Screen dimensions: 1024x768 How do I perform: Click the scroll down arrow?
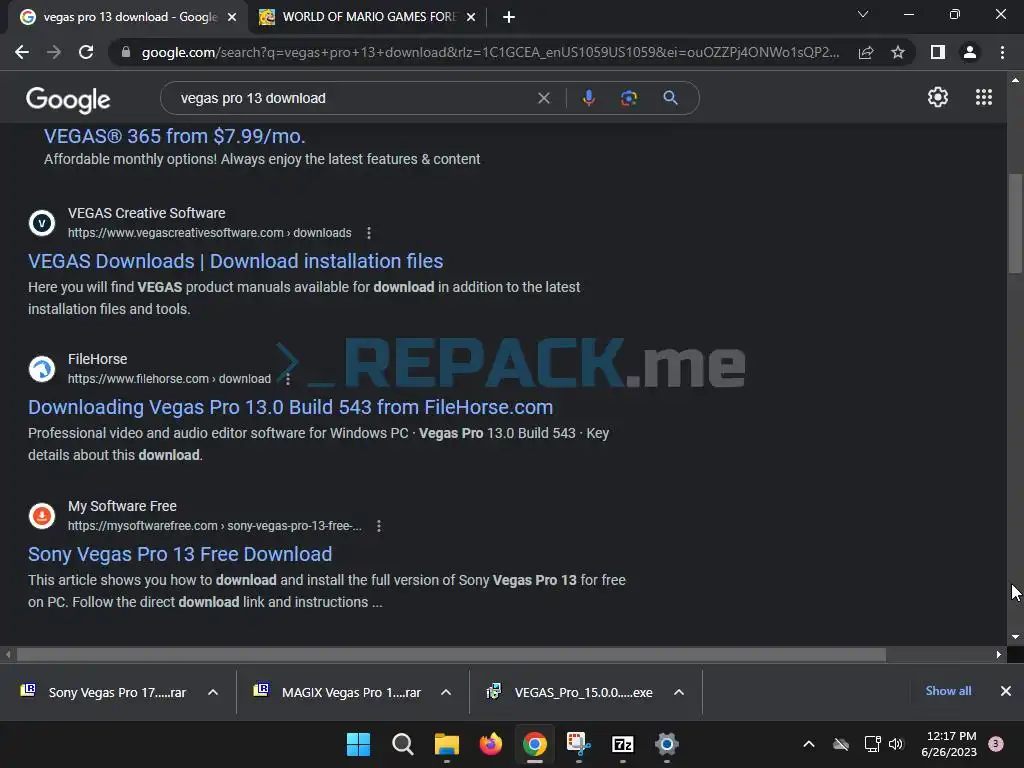[1015, 637]
